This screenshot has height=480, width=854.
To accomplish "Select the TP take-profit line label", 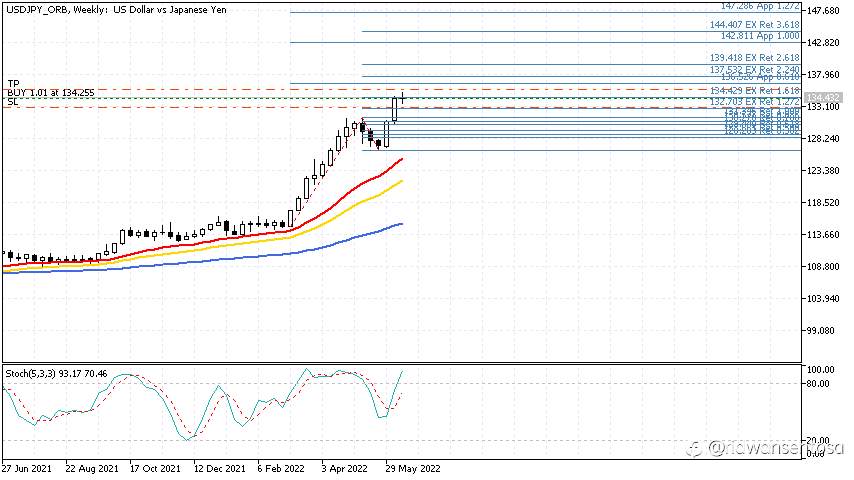I will [13, 84].
